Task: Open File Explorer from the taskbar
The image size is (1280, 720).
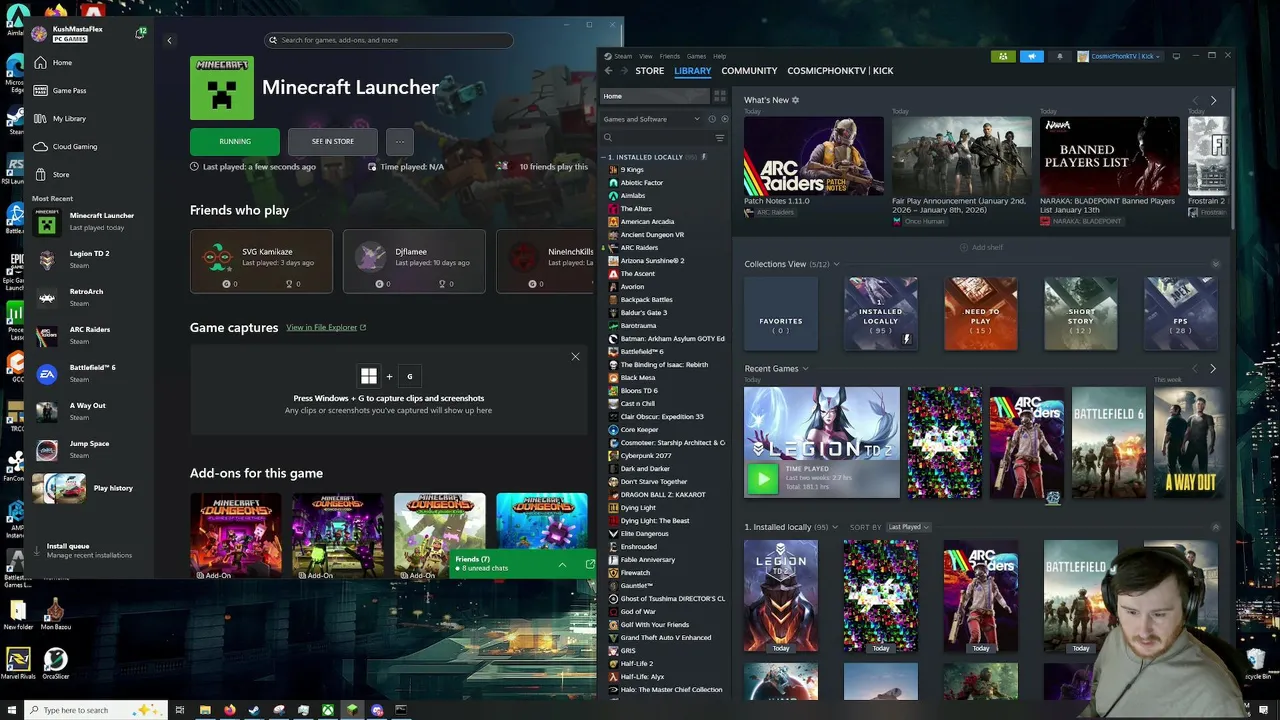Action: (205, 710)
